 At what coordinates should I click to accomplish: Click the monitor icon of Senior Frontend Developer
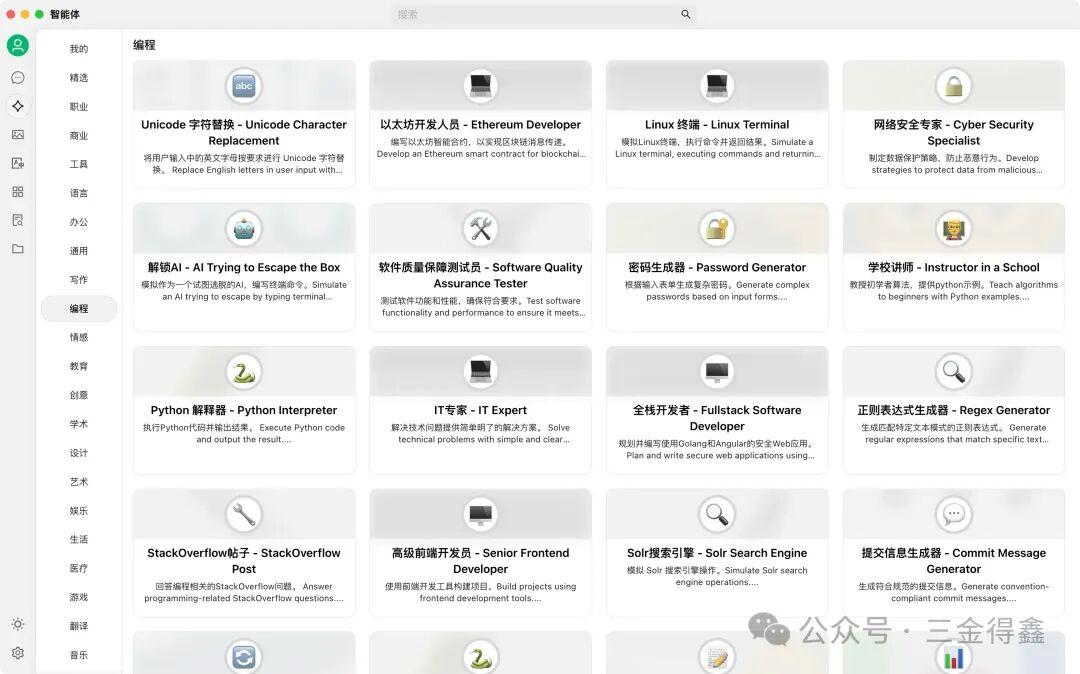(x=480, y=514)
